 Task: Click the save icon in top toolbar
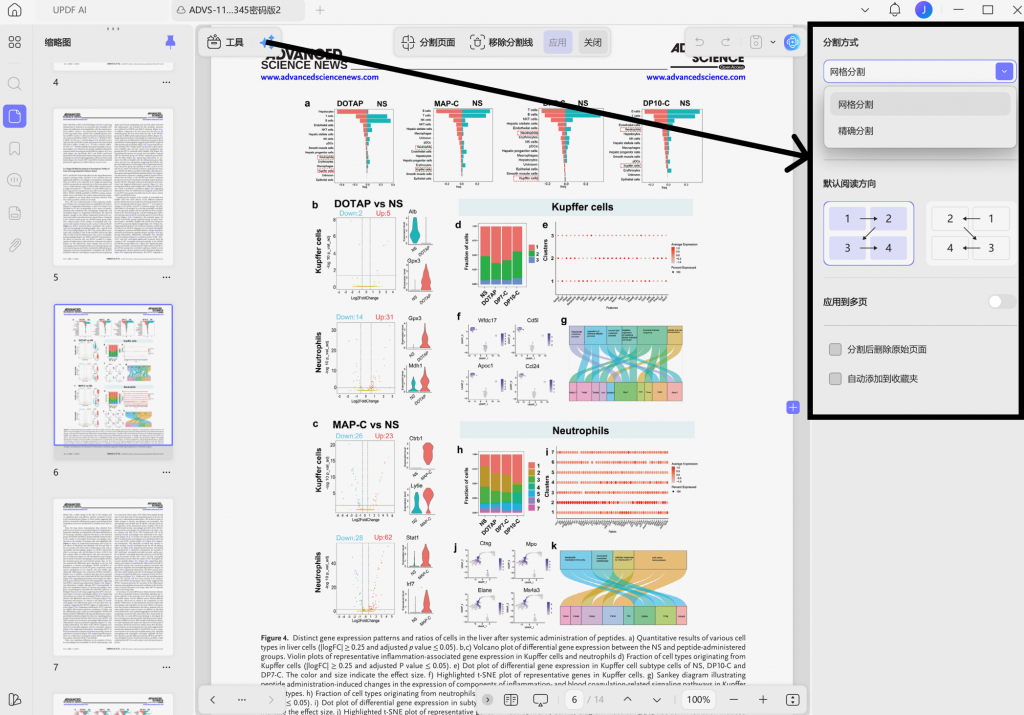click(756, 42)
